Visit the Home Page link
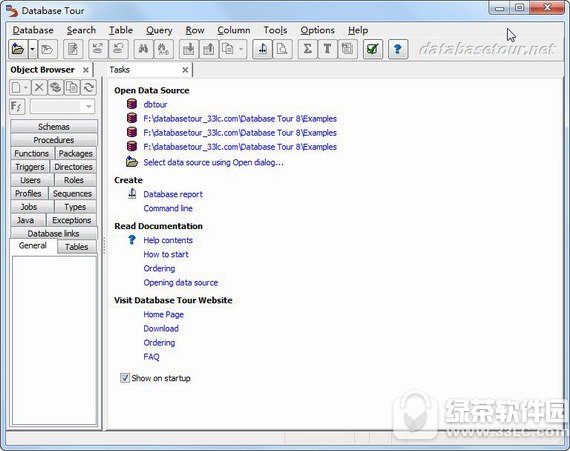 pyautogui.click(x=164, y=314)
